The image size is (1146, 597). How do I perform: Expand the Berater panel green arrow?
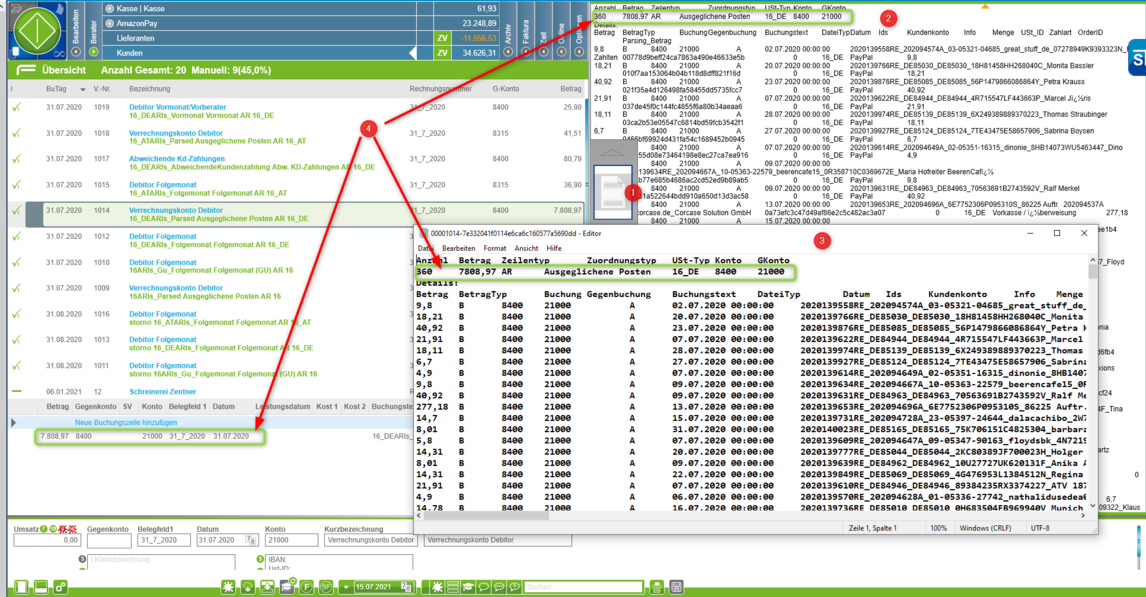[x=94, y=51]
